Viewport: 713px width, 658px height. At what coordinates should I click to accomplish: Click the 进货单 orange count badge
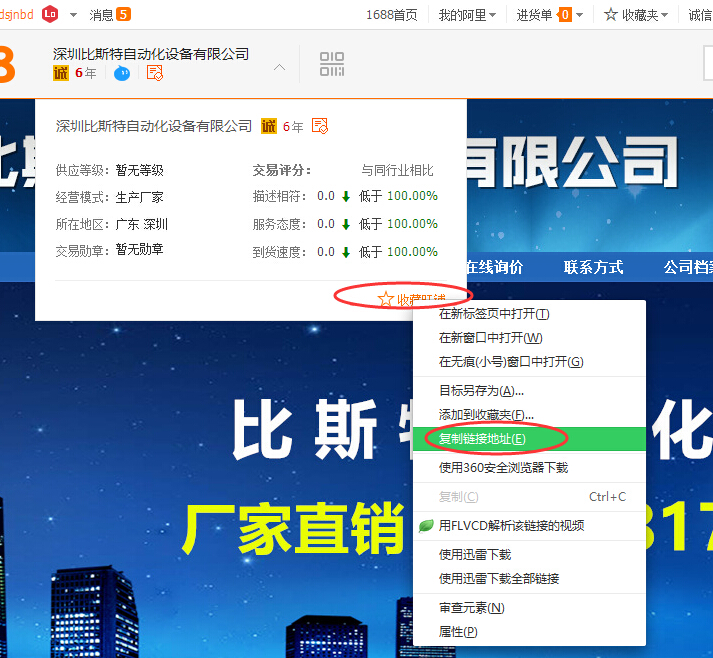click(564, 15)
